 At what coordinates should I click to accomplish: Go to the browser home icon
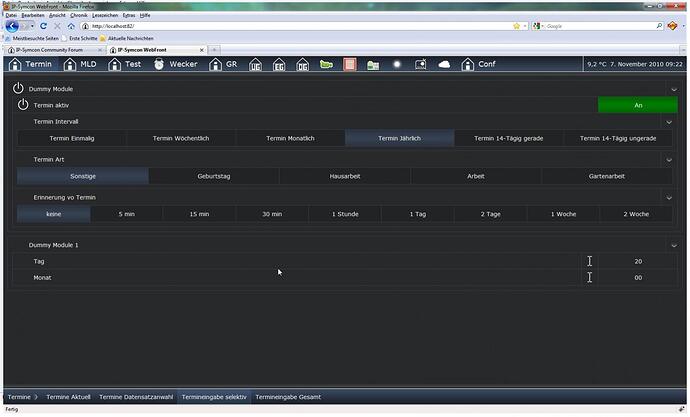tap(71, 26)
